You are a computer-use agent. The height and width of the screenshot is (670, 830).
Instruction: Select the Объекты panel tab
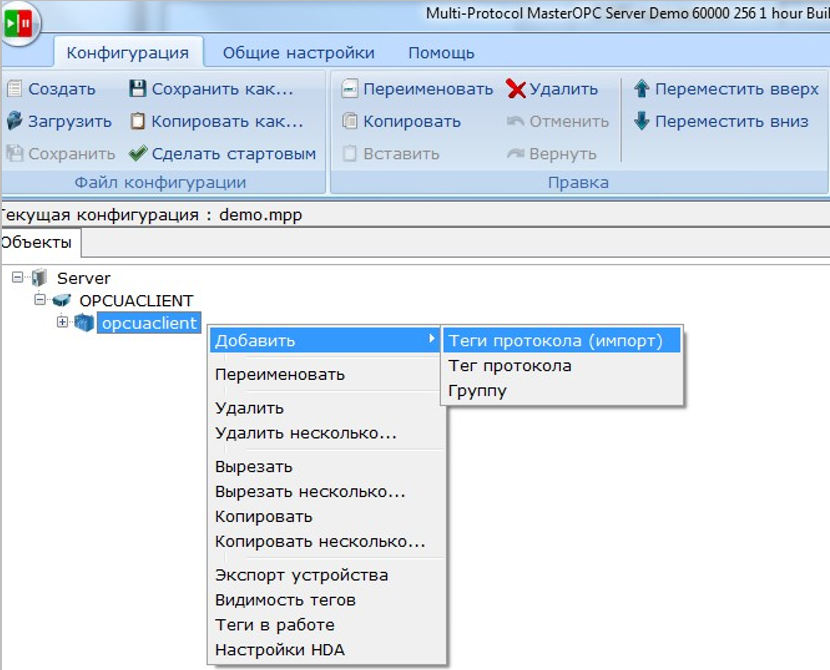click(x=36, y=243)
